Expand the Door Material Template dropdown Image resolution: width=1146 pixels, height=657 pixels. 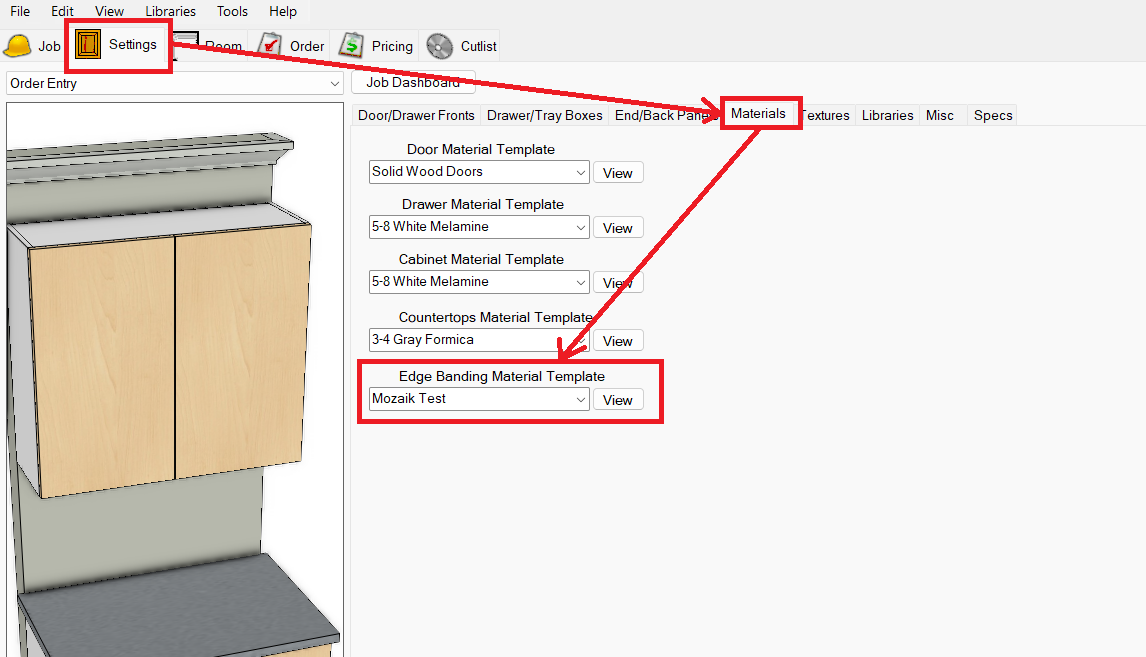[580, 172]
